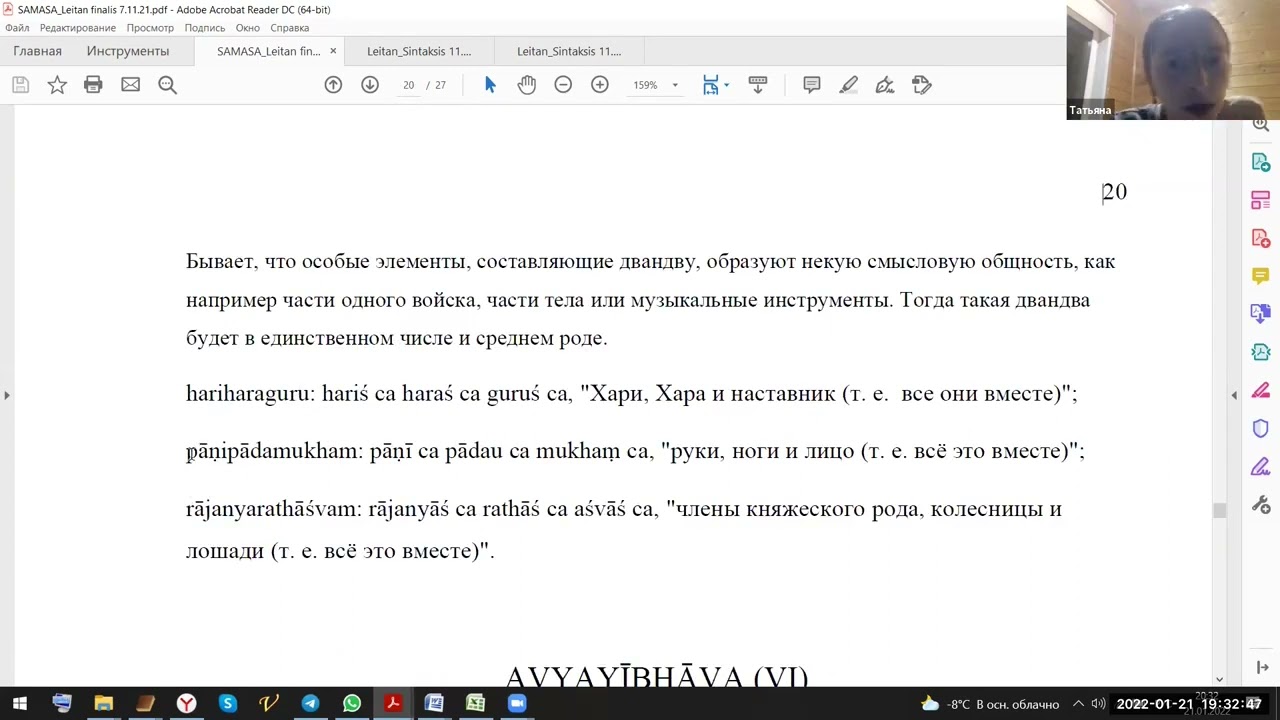
Task: Enable scrolling mode icon
Action: pos(758,85)
